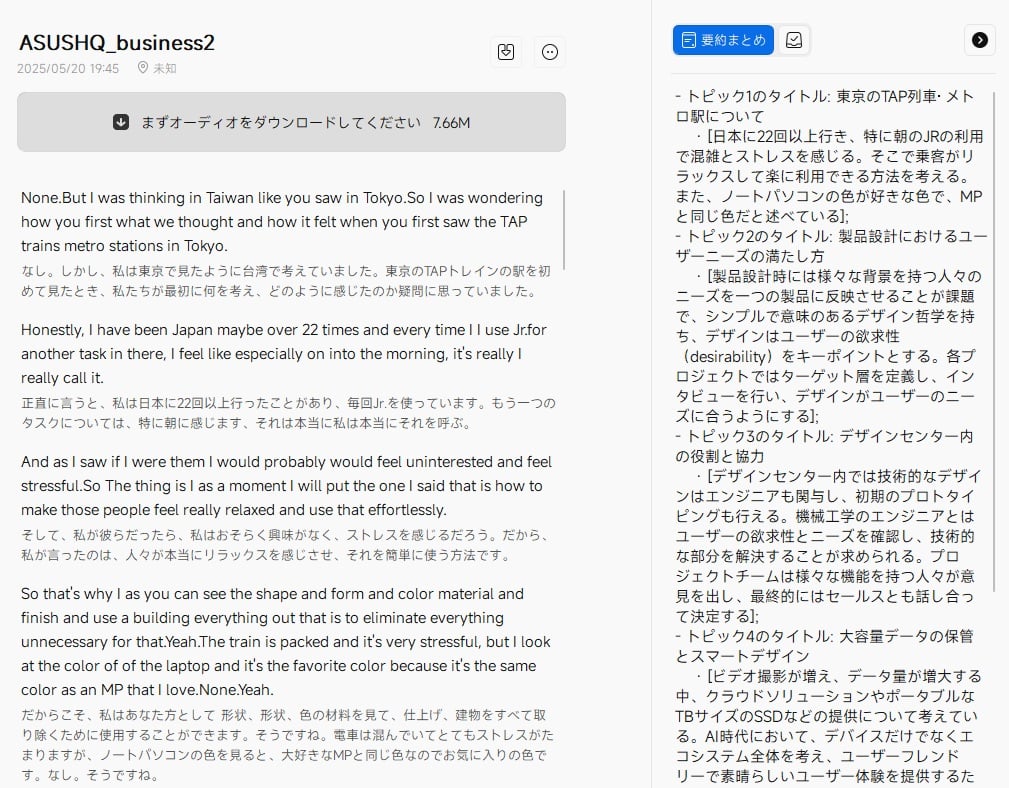Click the translation starting なし。しかし、私は東京で
Viewport: 1009px width, 788px height.
[x=286, y=281]
